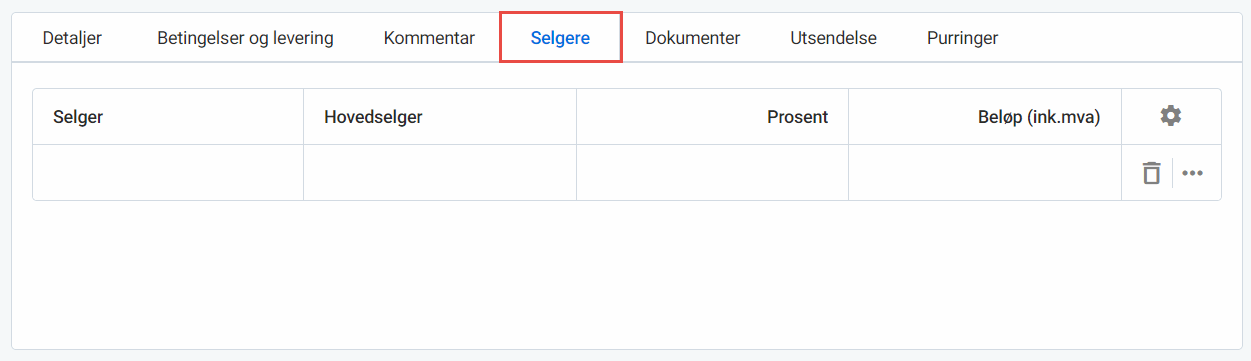Select the empty Selger cell
1251x361 pixels.
coord(168,173)
